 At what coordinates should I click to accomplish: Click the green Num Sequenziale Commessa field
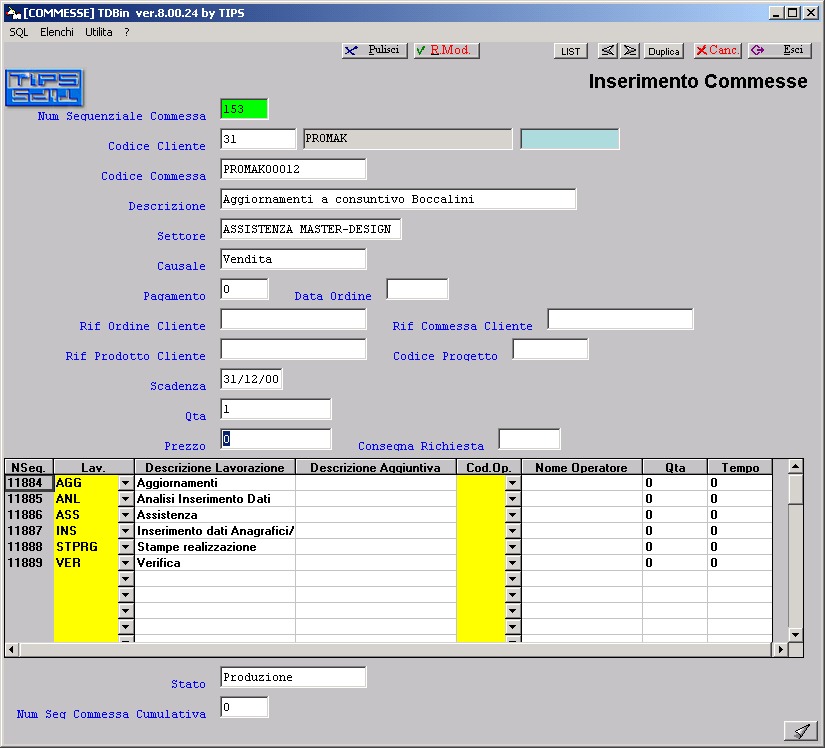244,109
